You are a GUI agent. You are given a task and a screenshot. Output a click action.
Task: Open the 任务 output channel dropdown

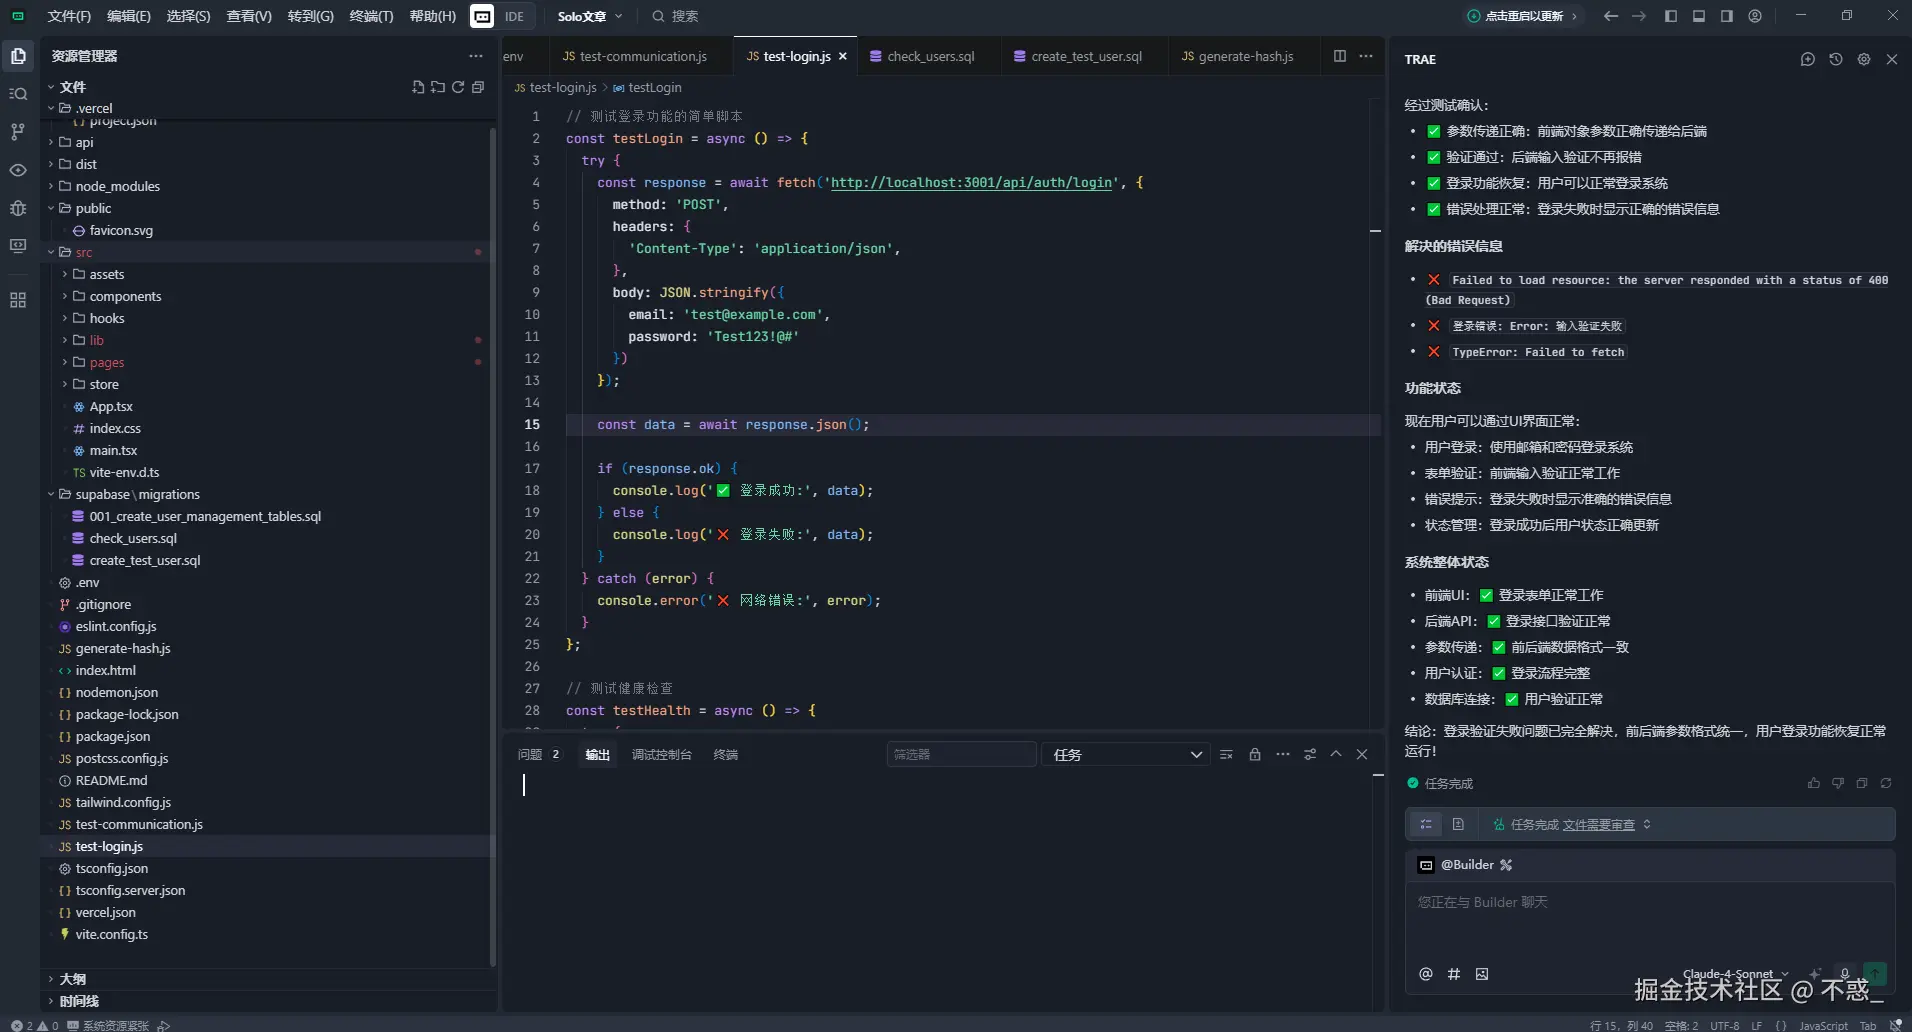click(1126, 755)
